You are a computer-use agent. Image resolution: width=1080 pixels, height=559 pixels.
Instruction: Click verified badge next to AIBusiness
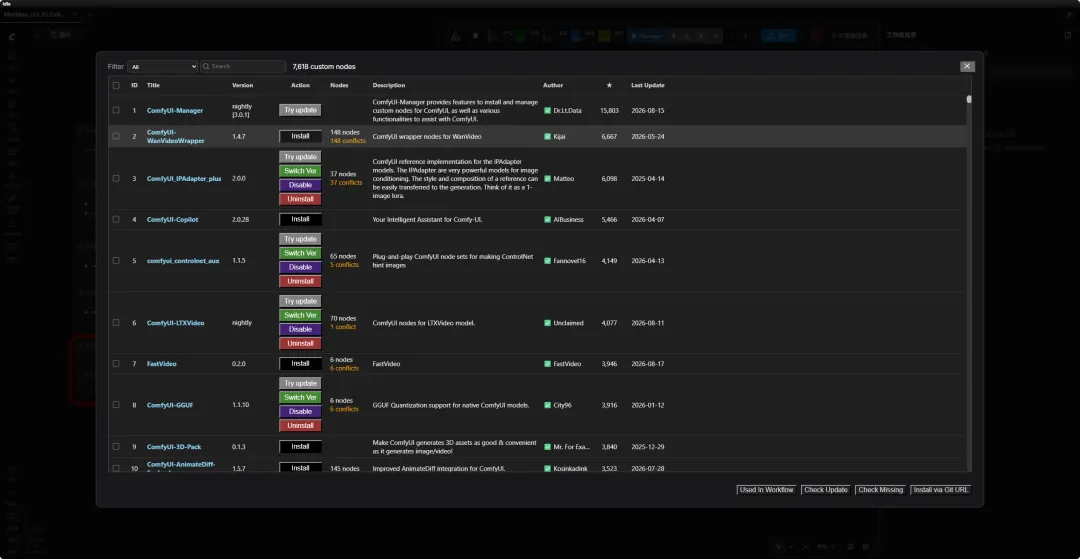pyautogui.click(x=548, y=220)
